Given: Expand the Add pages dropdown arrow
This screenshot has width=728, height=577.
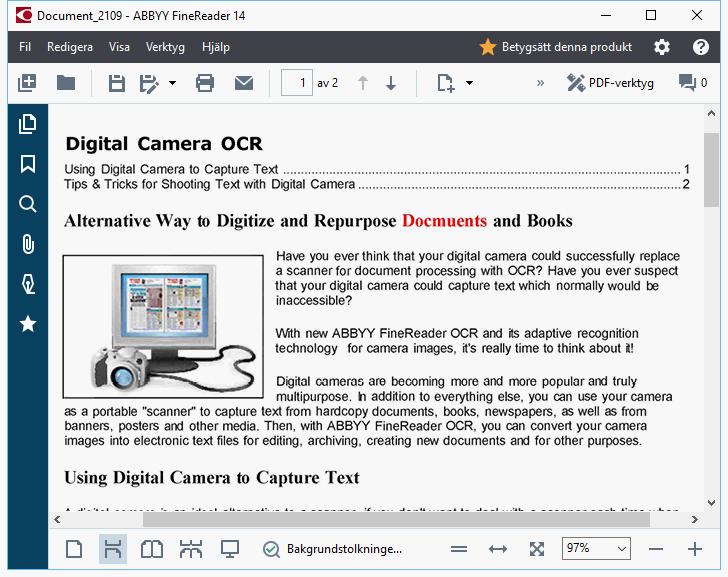Looking at the screenshot, I should pyautogui.click(x=469, y=83).
